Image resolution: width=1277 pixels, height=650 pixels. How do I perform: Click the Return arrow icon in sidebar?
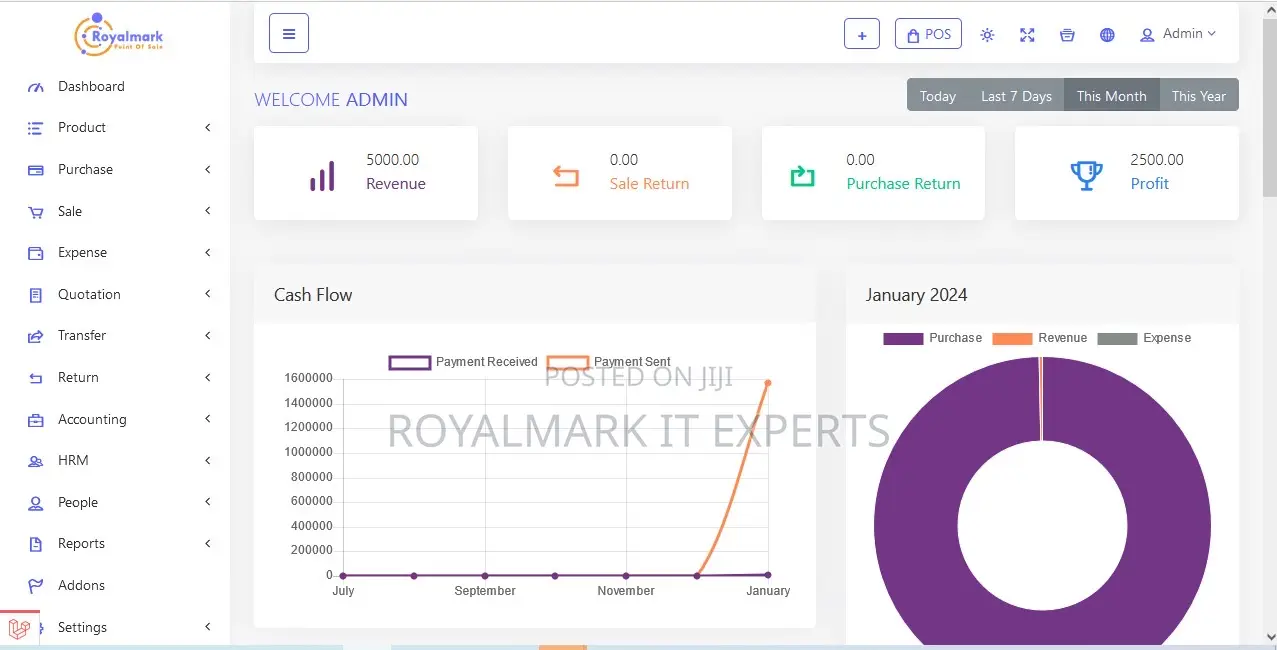(36, 378)
